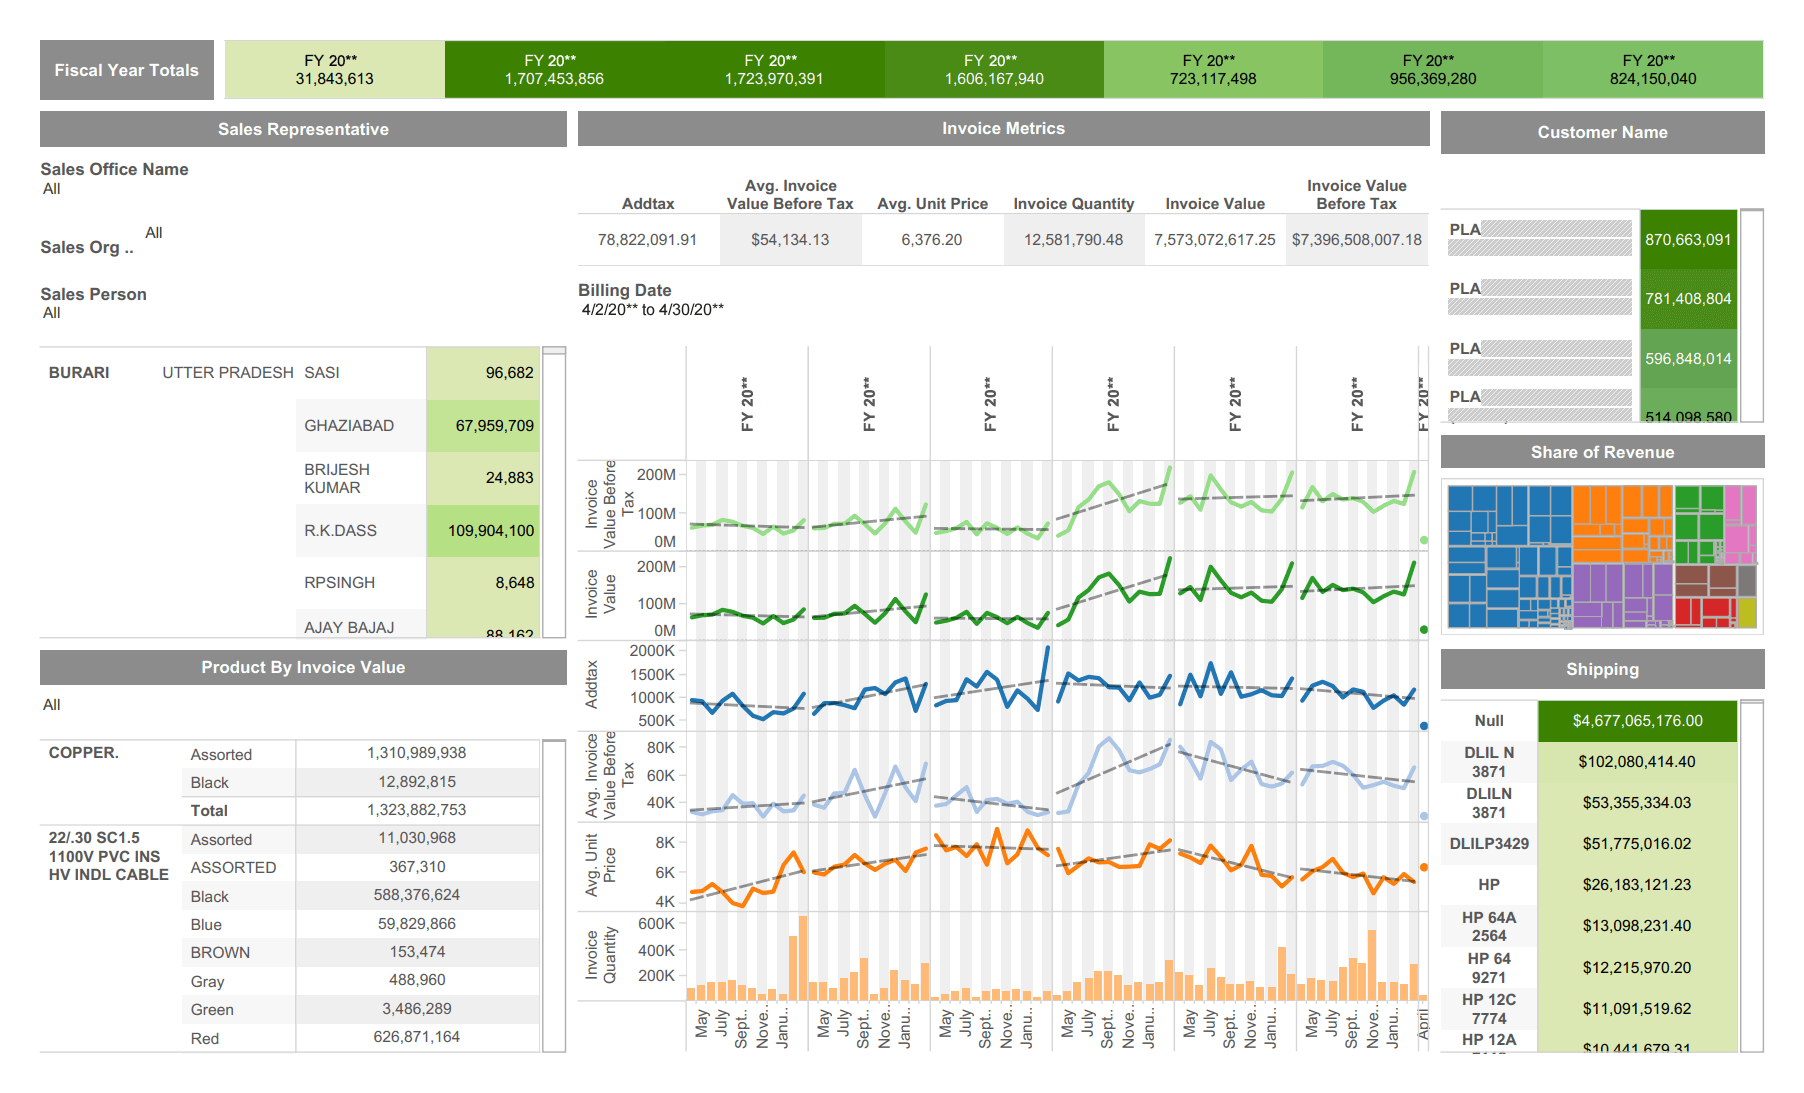The width and height of the screenshot is (1804, 1093).
Task: Click the Green cable value 3,486,289
Action: (x=417, y=1009)
